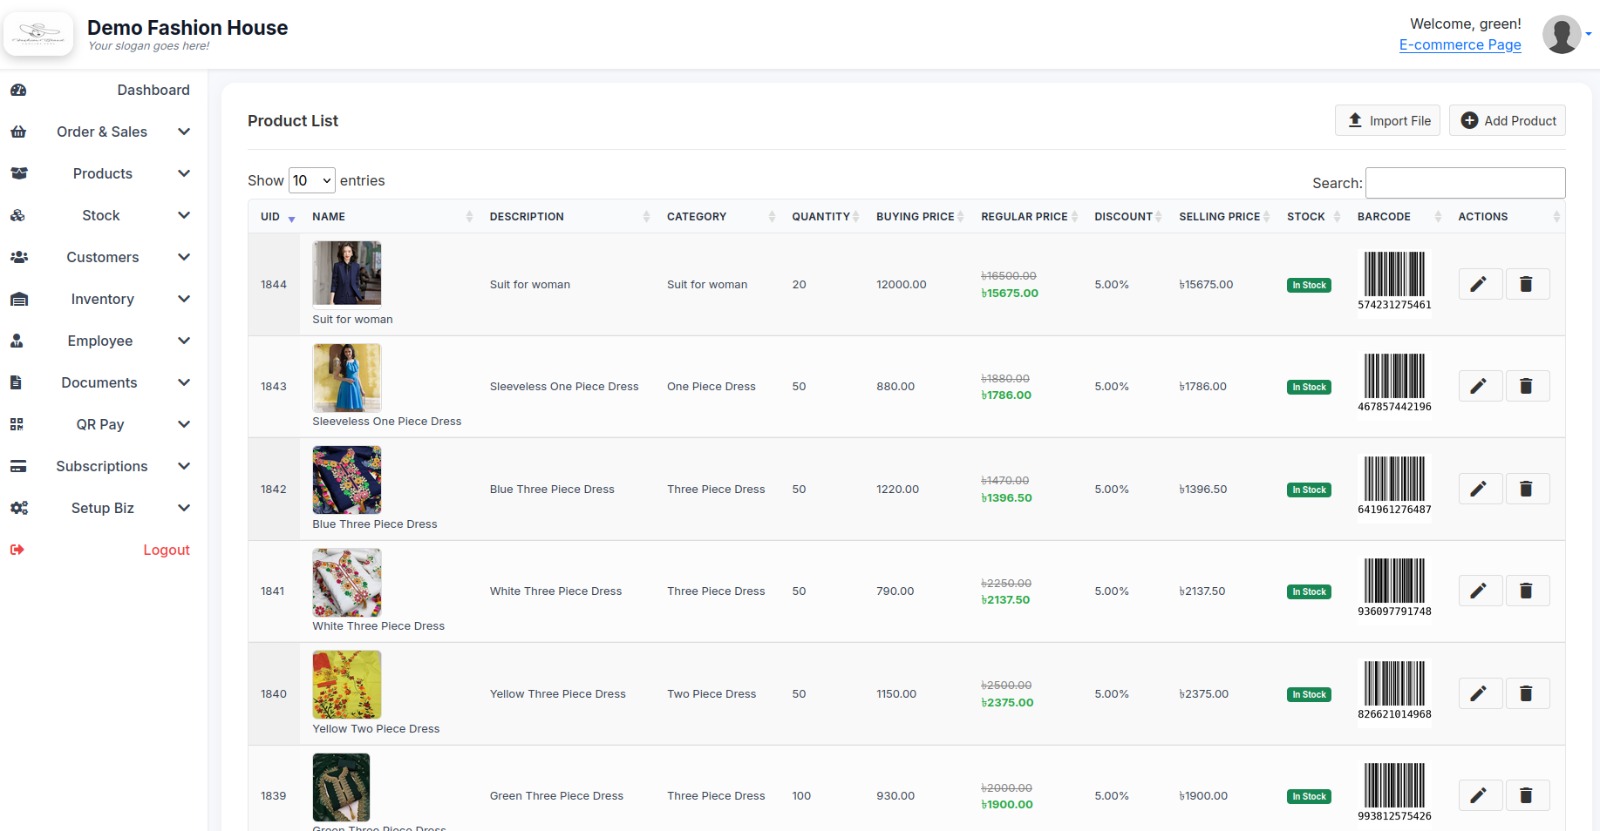
Task: Click the Add Product button
Action: point(1507,121)
